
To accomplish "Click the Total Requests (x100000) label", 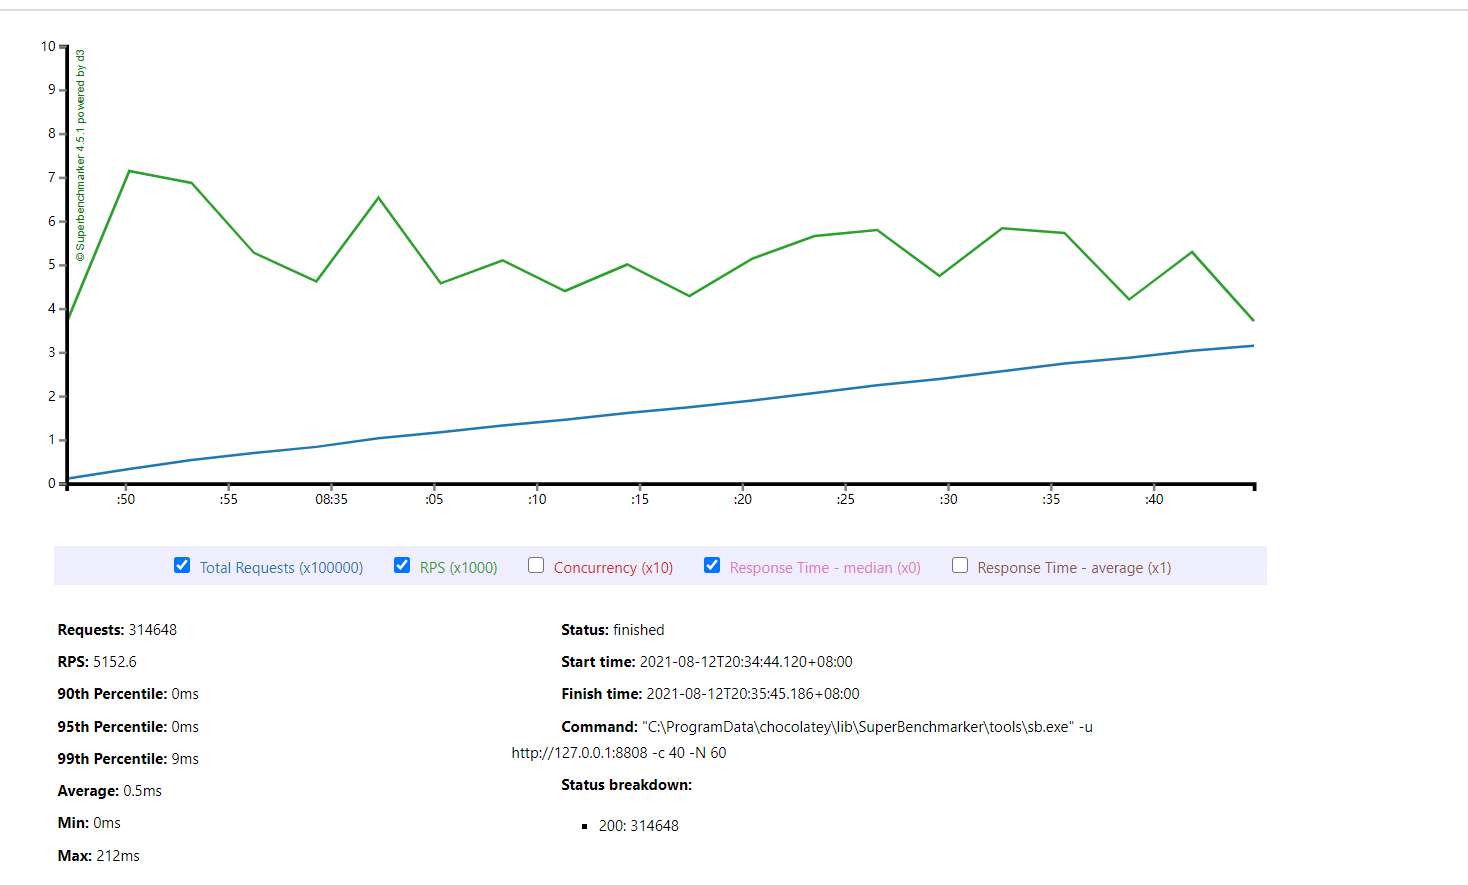I will pos(281,568).
